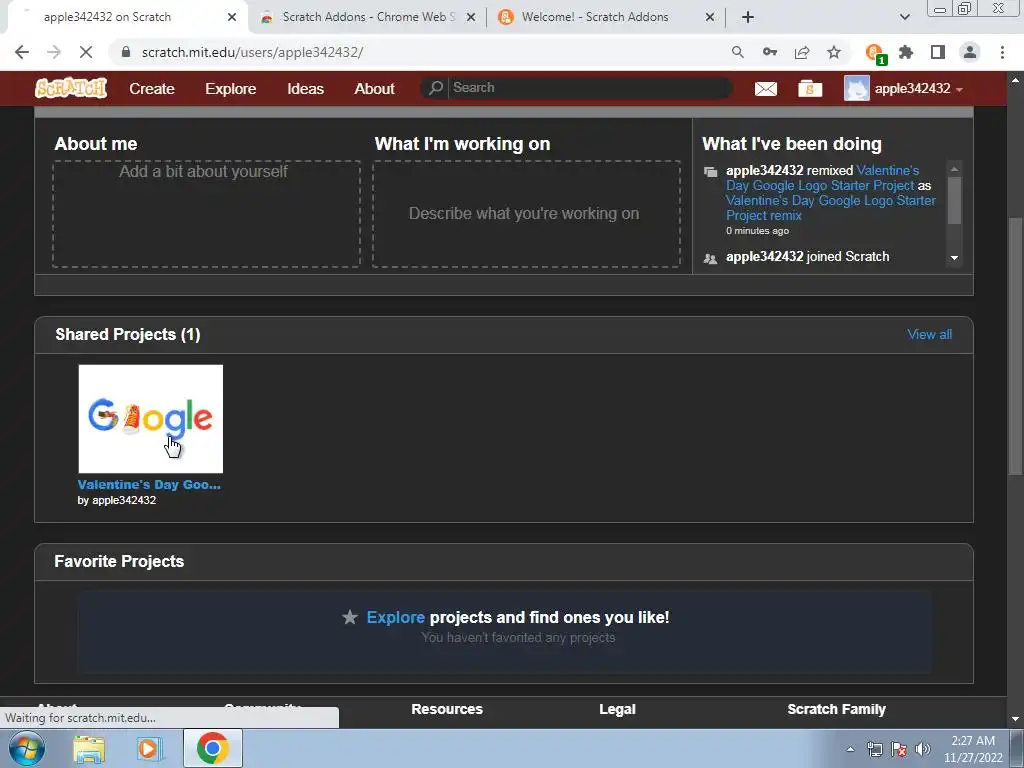Stop loading the page with X button

coord(86,52)
